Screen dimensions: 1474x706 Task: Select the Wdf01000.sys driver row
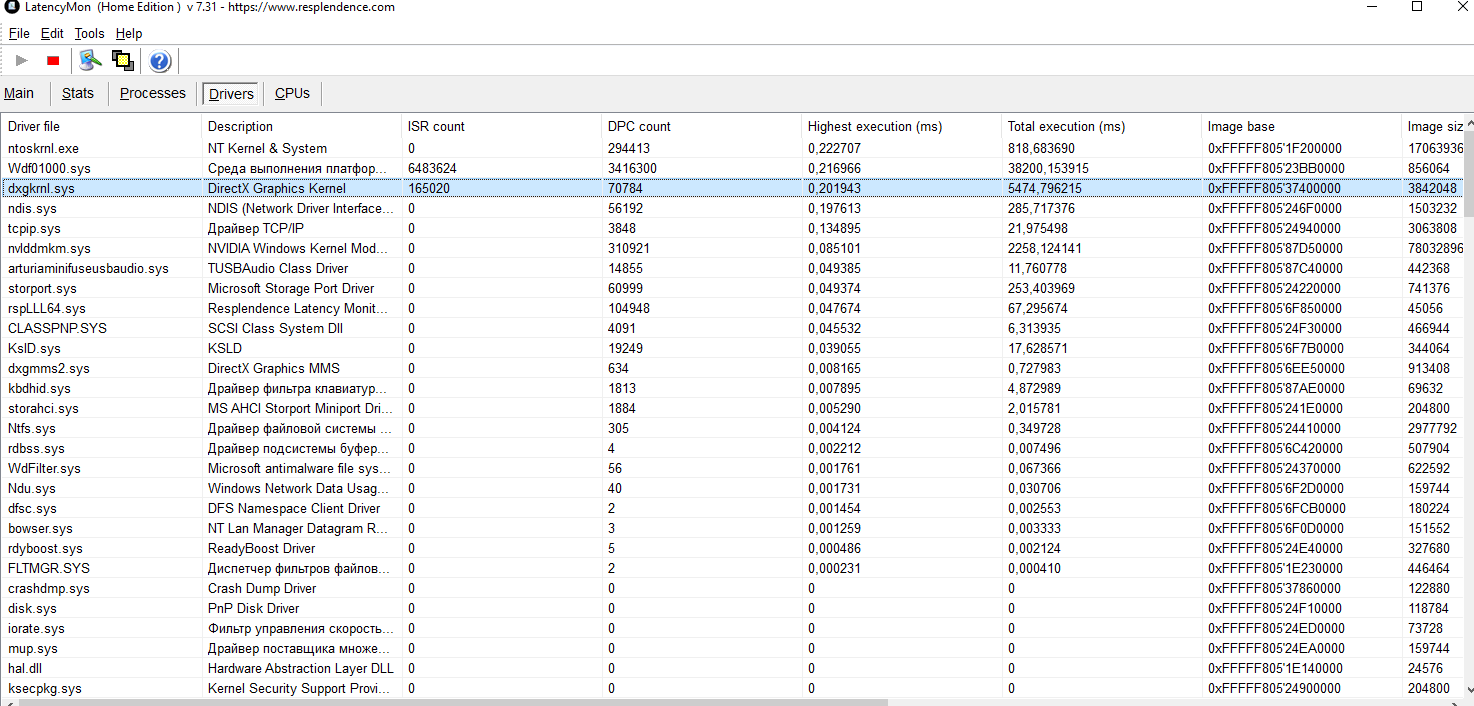(x=732, y=168)
